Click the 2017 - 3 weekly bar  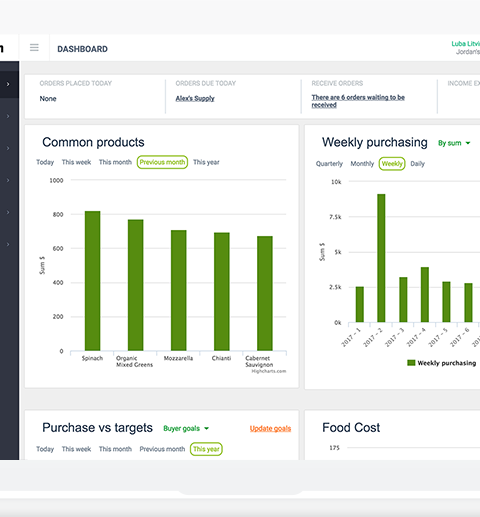403,300
